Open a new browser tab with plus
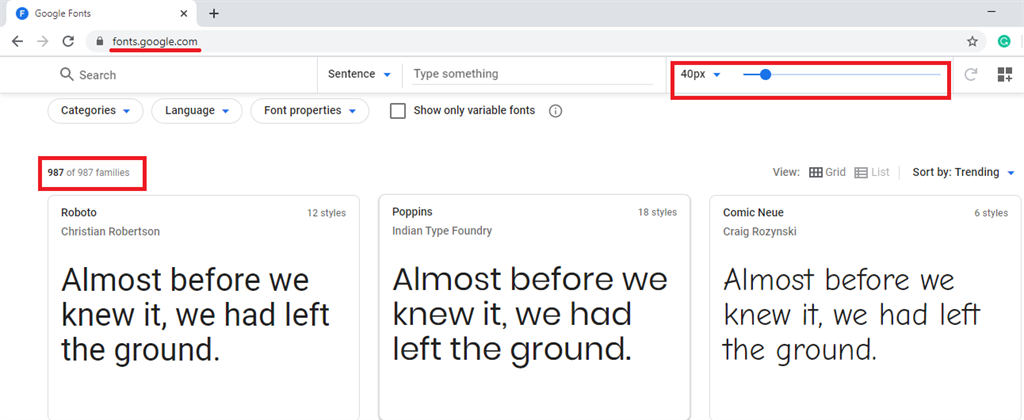This screenshot has height=420, width=1024. coord(214,13)
